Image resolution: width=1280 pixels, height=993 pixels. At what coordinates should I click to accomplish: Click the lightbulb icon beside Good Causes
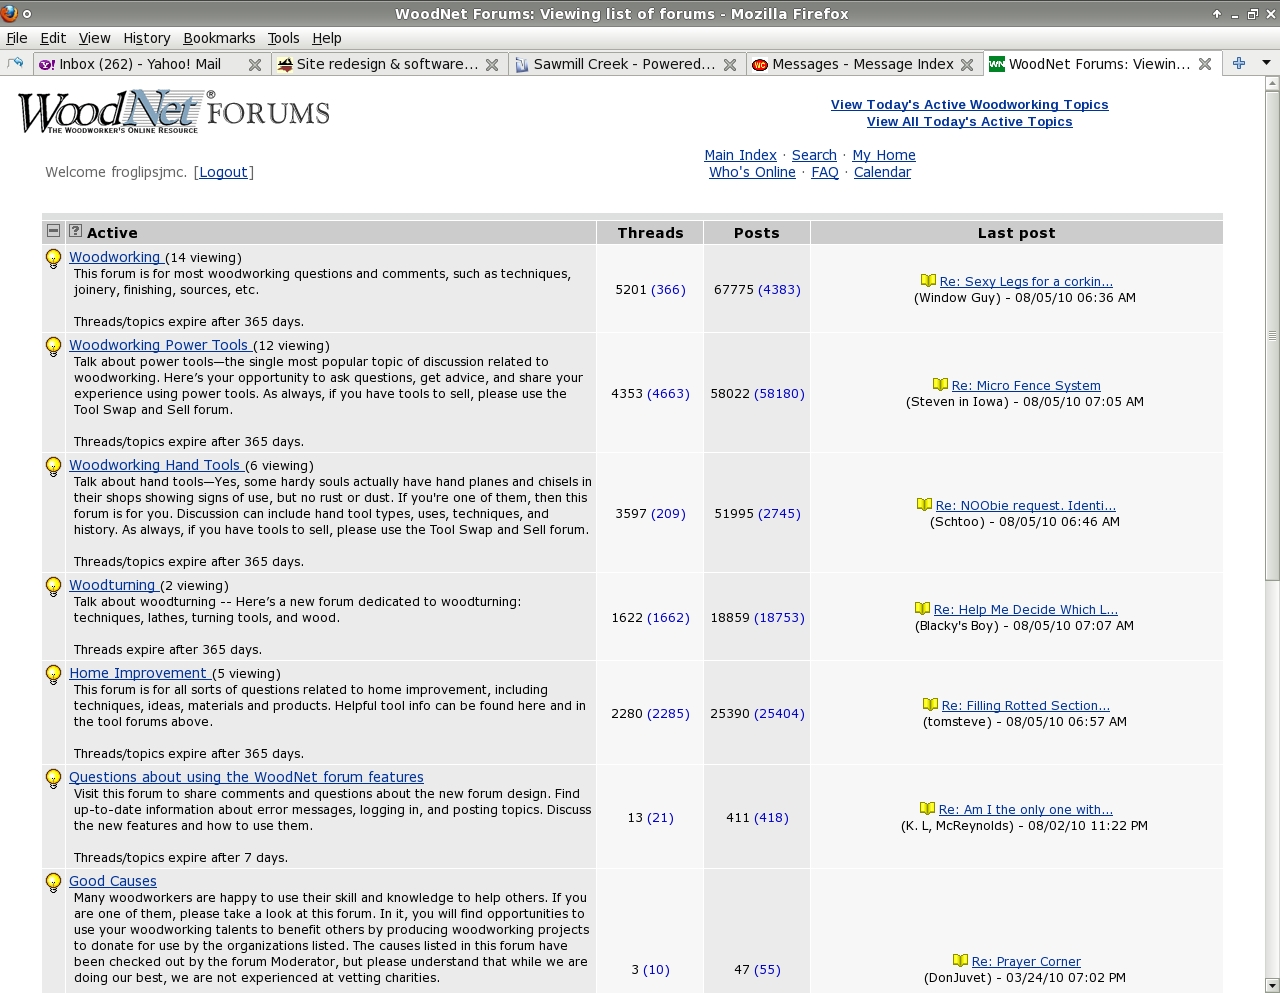point(54,883)
